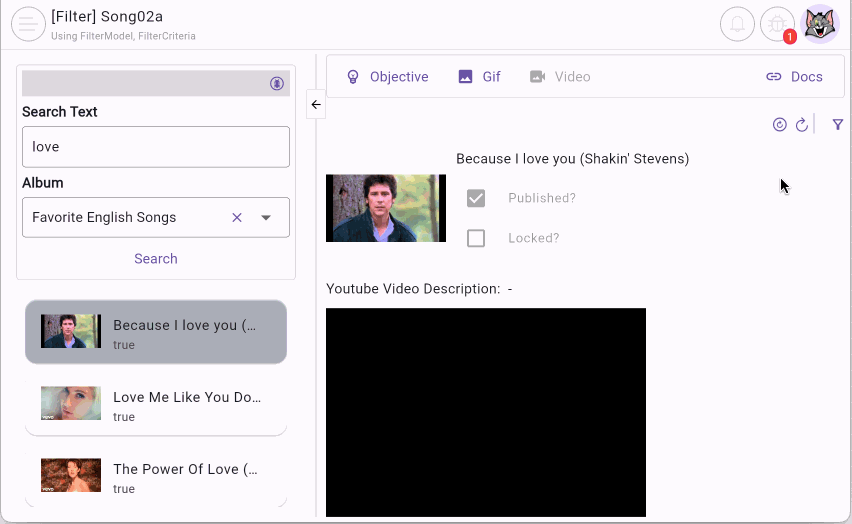This screenshot has width=852, height=524.
Task: Select The Power Of Love list item
Action: coord(156,476)
